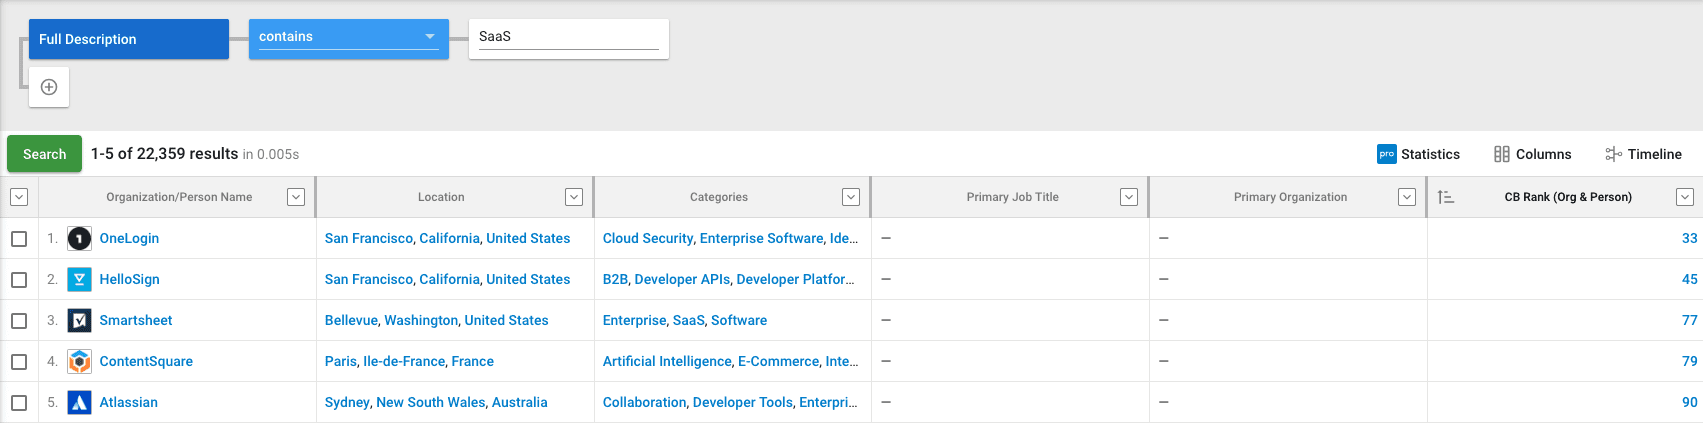1703x423 pixels.
Task: Tick the checkbox for OneLogin row
Action: click(19, 238)
